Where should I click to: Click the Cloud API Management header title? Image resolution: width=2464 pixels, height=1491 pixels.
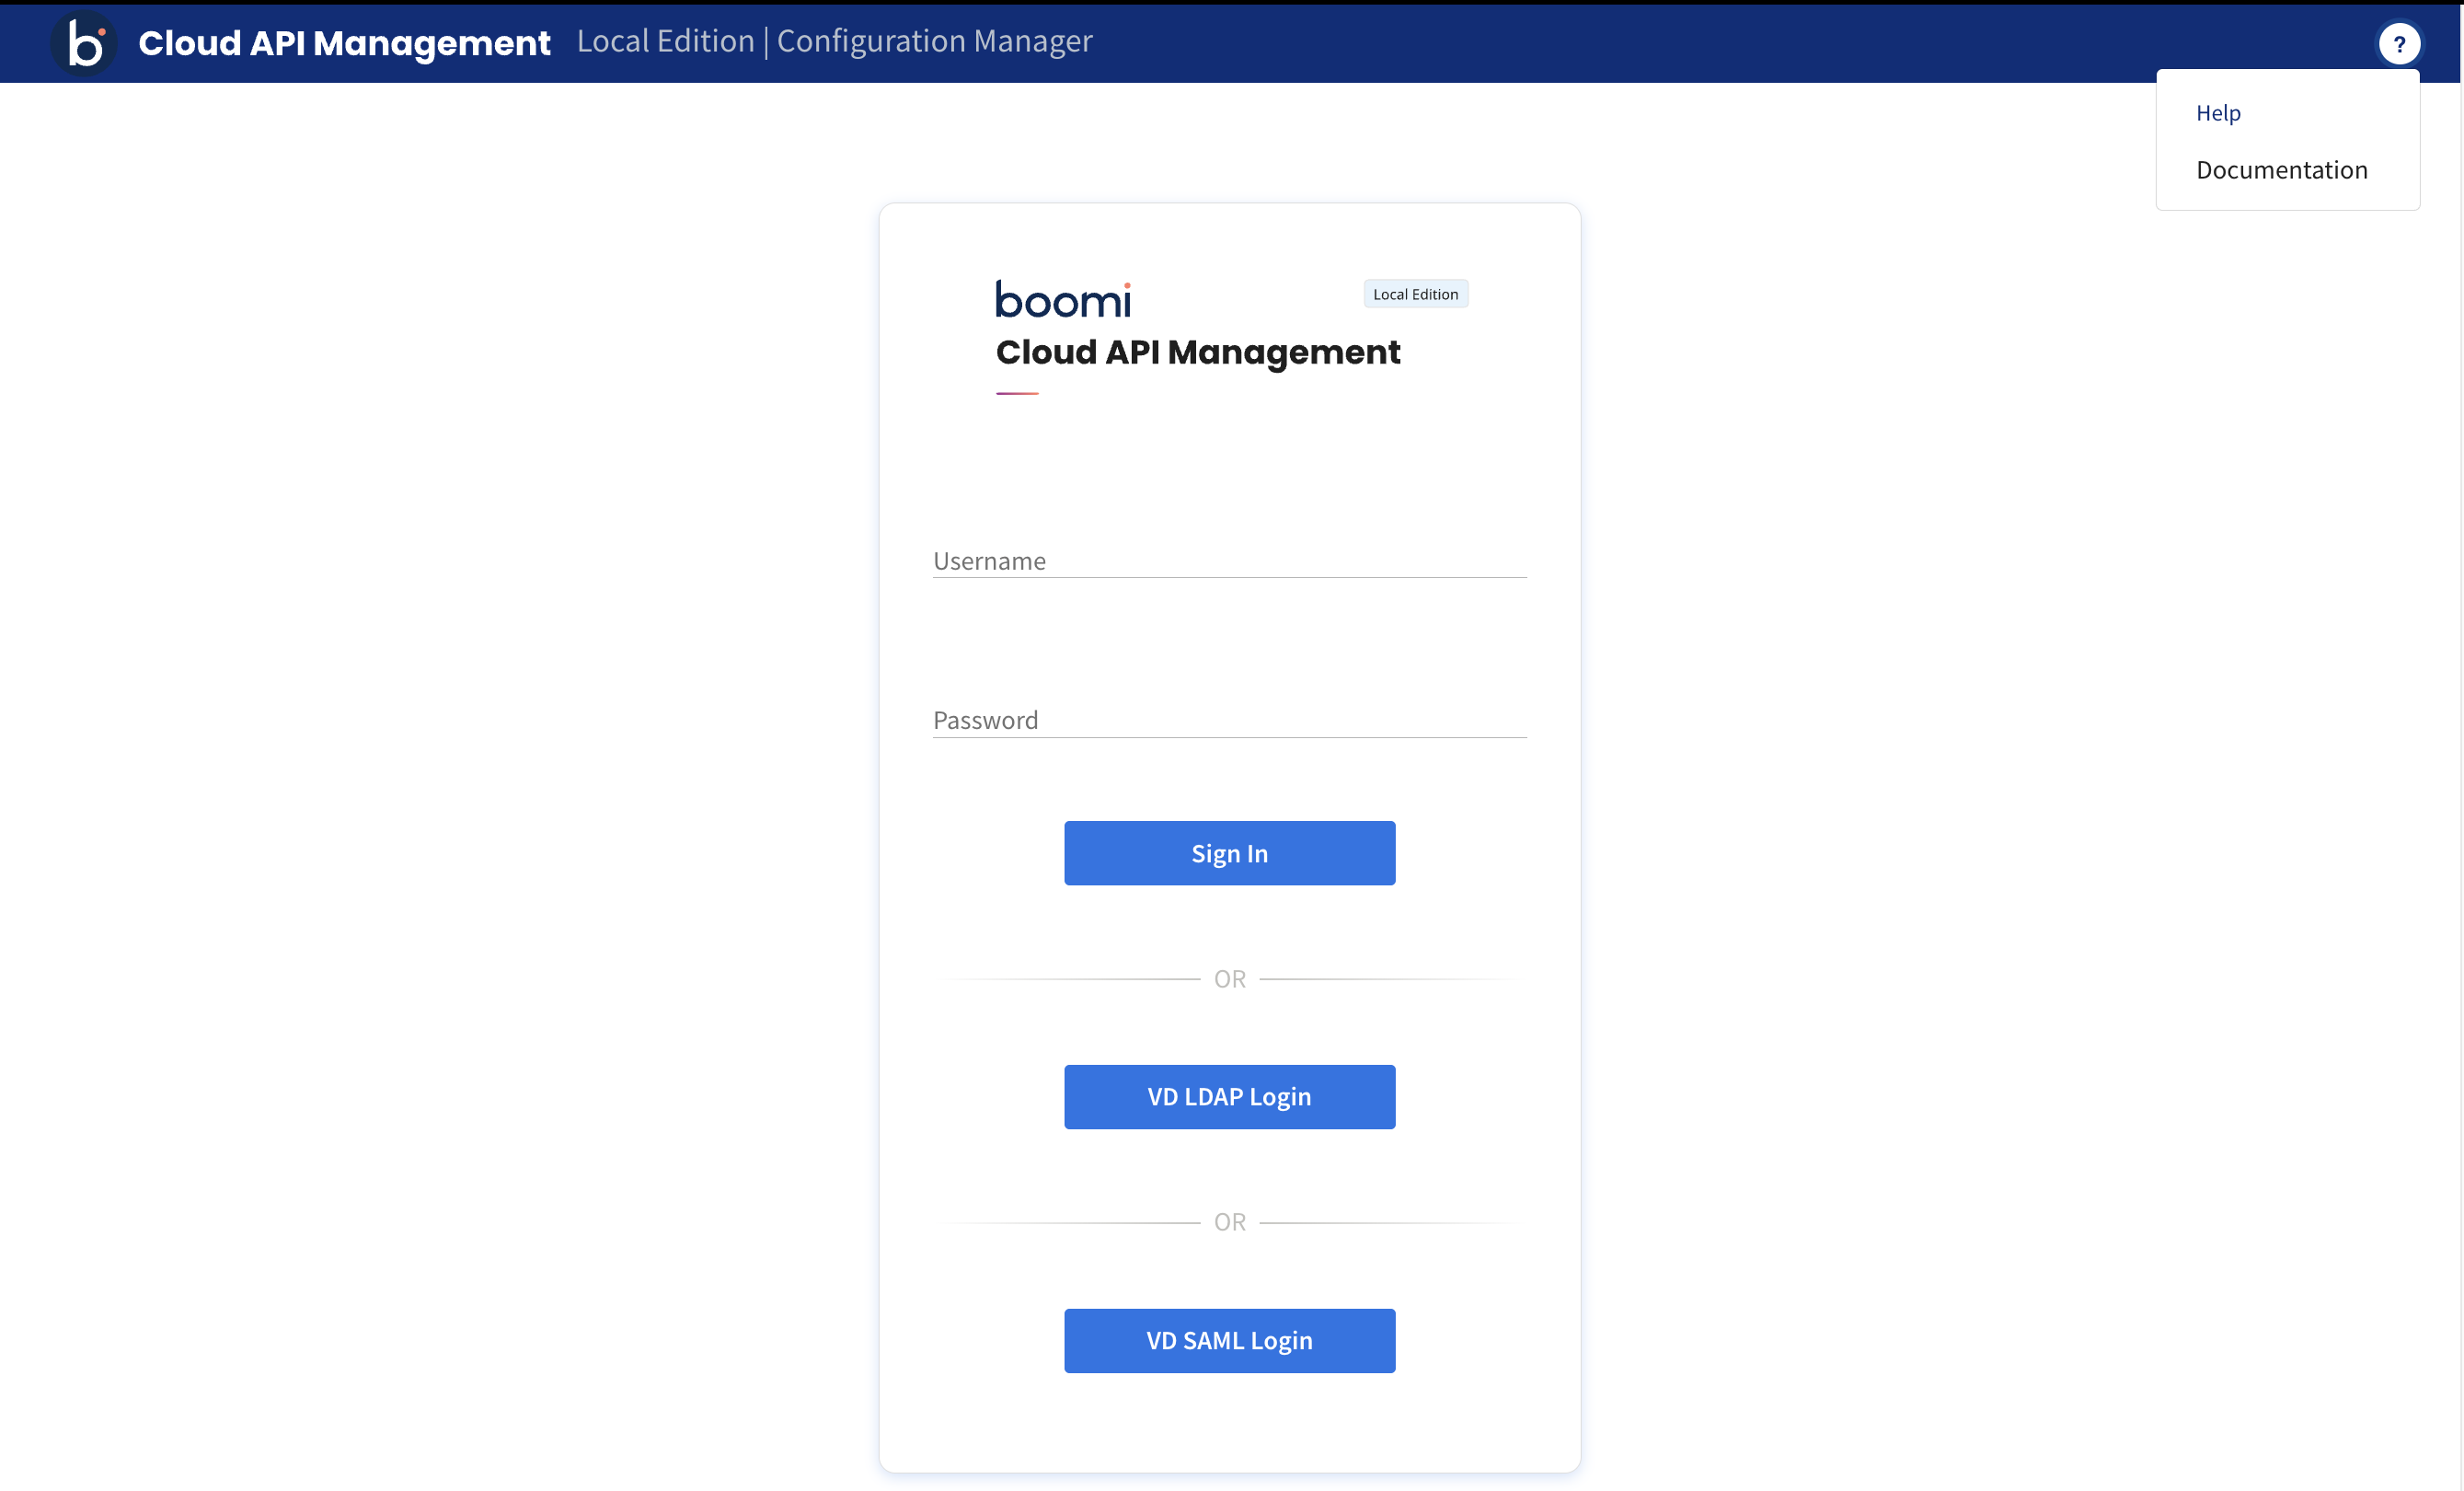click(344, 43)
